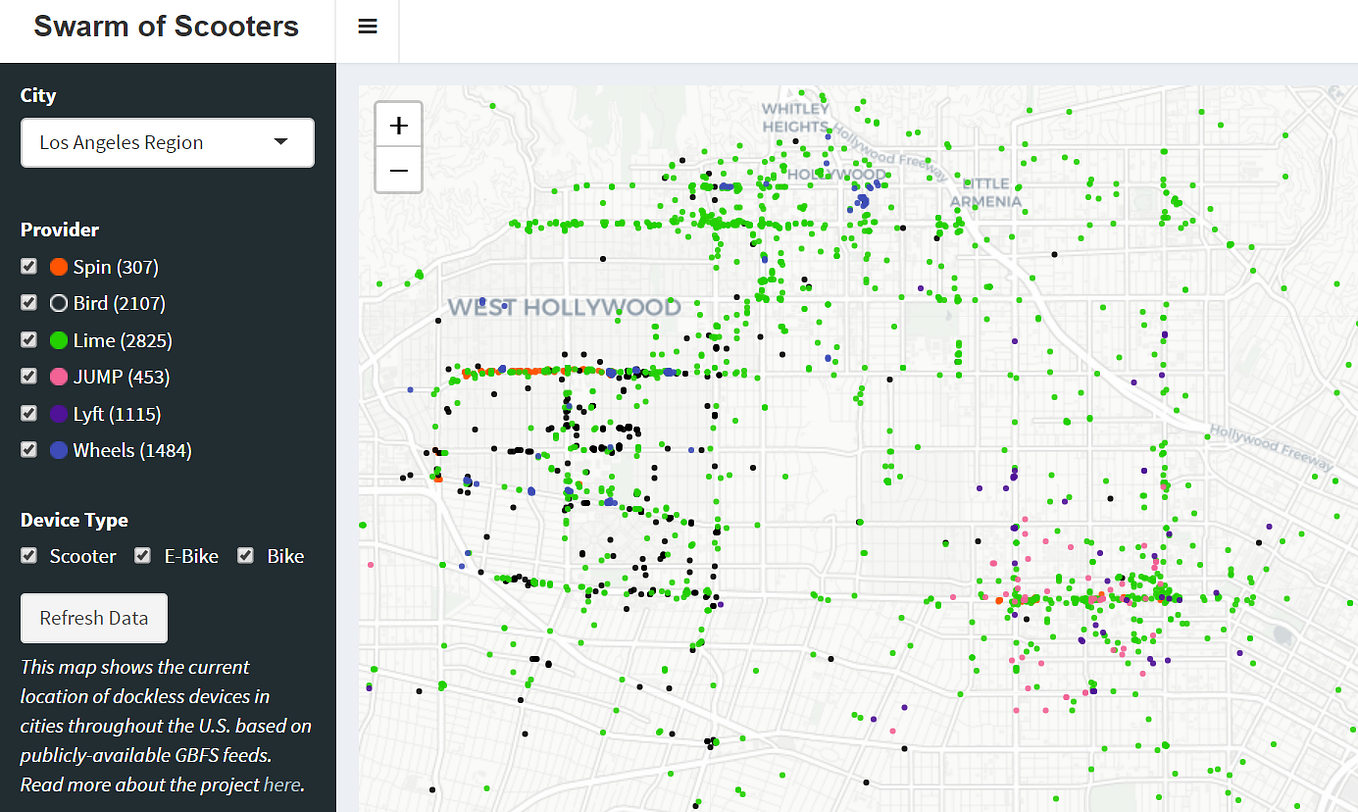This screenshot has width=1358, height=812.
Task: Click the Wheels blue provider dot icon
Action: point(57,450)
